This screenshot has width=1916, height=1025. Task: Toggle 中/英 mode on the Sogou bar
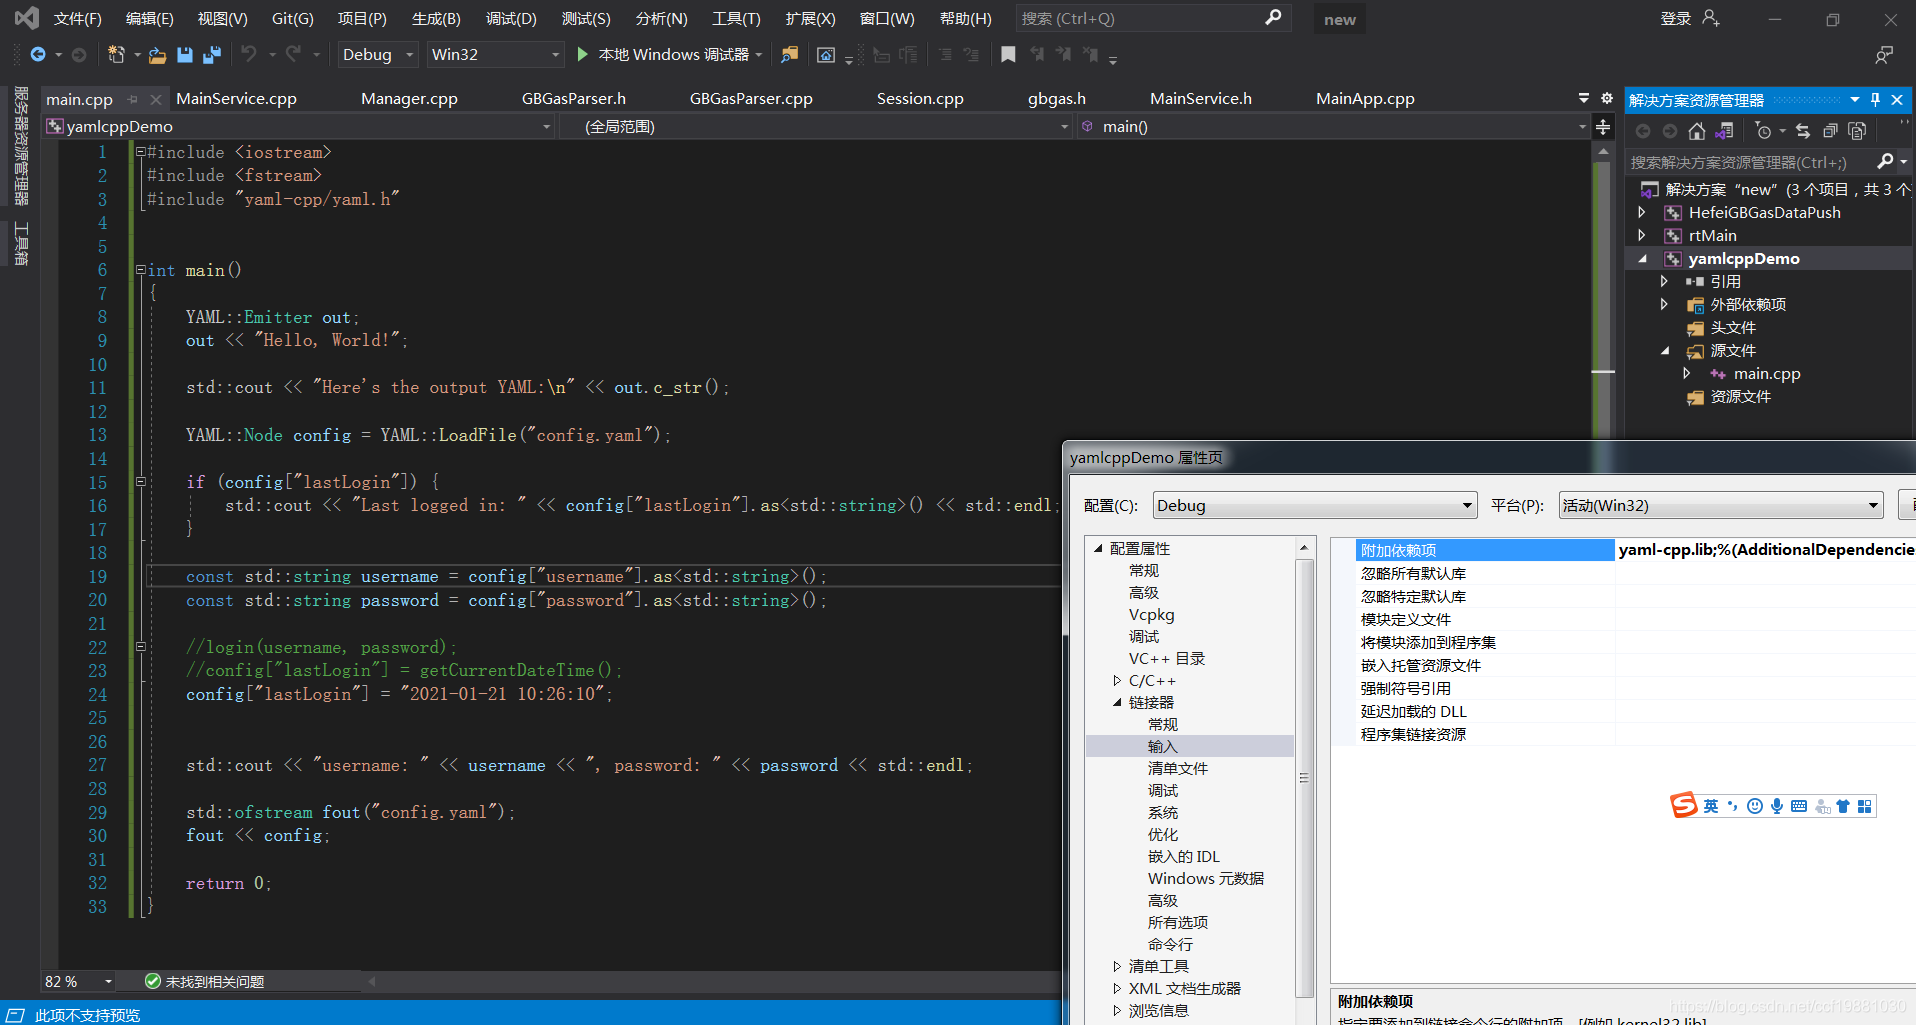coord(1711,805)
